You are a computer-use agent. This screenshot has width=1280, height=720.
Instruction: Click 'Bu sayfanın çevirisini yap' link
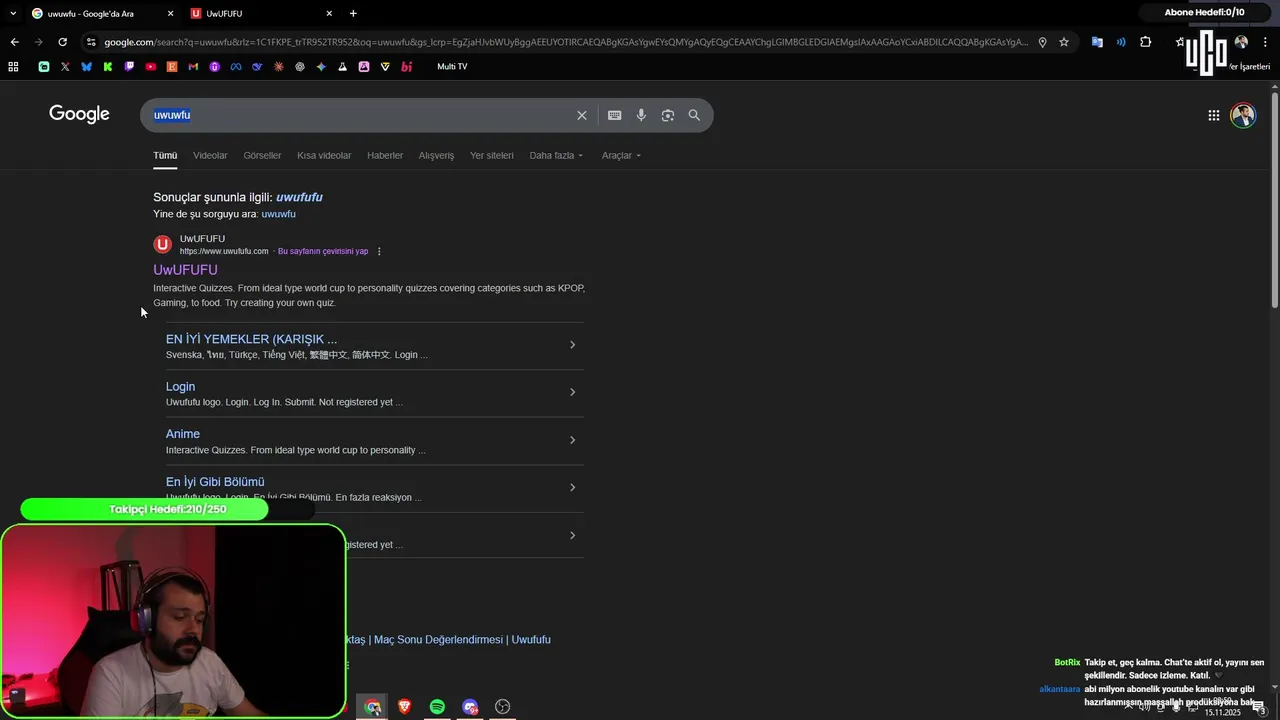tap(323, 251)
